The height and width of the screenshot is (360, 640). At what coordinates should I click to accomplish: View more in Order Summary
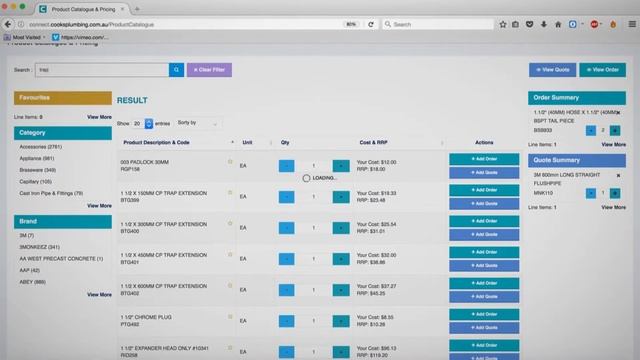[x=613, y=144]
